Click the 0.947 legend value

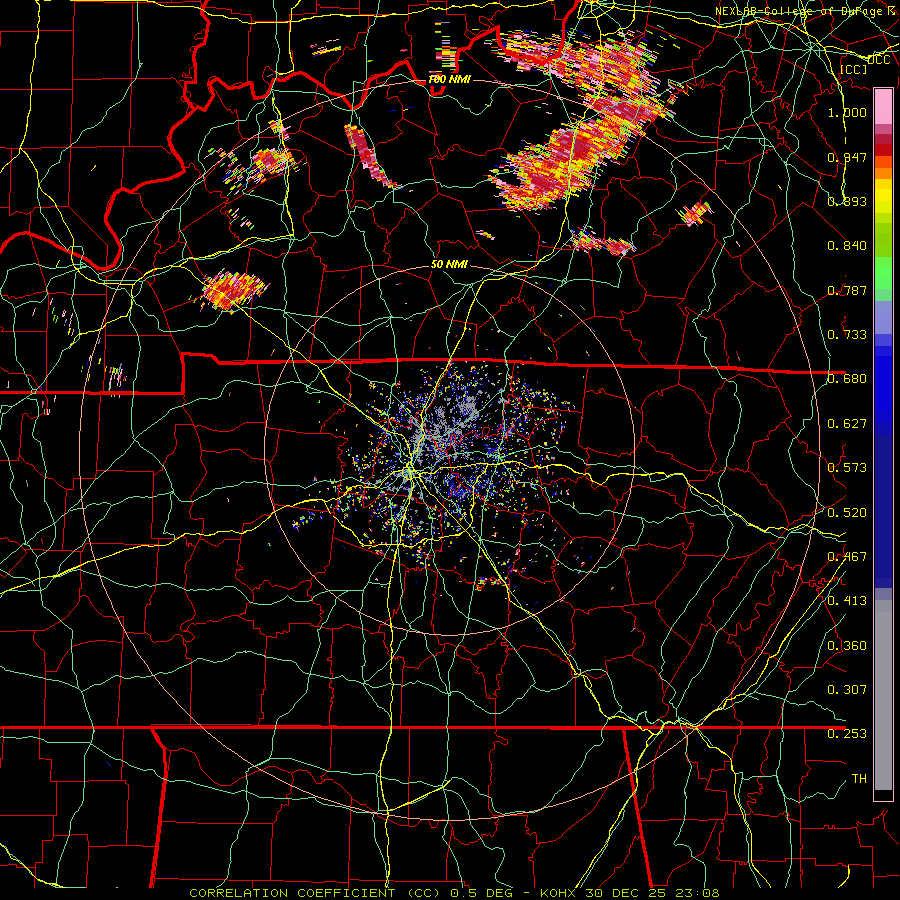pyautogui.click(x=847, y=157)
